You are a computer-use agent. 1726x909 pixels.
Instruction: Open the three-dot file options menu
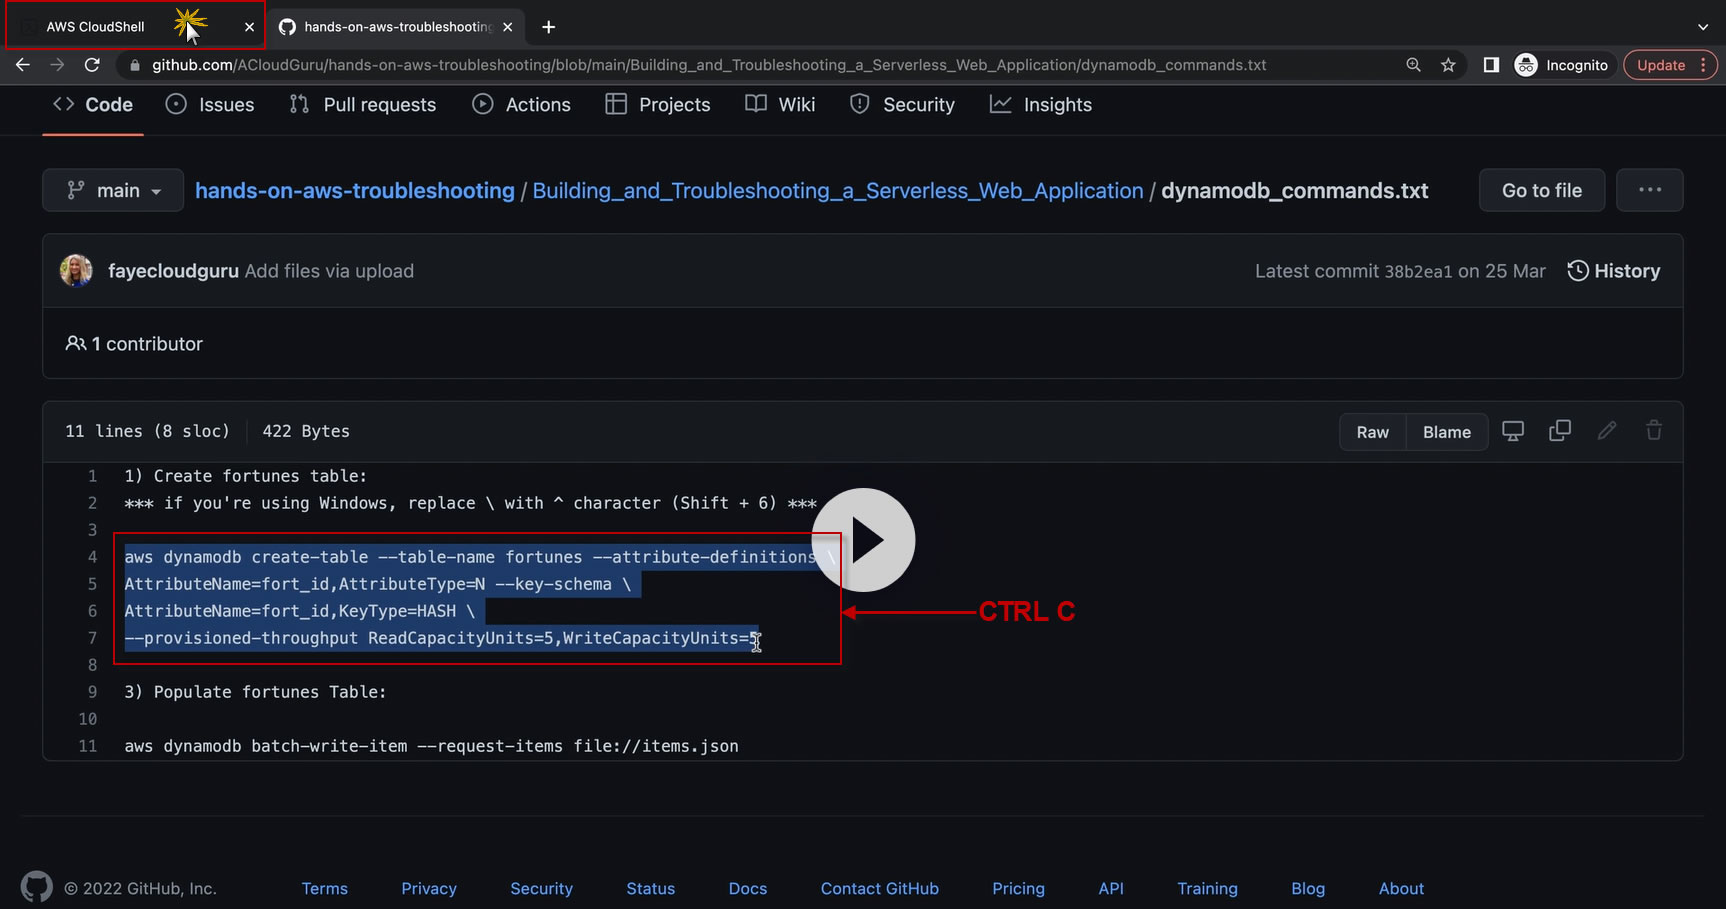click(1650, 190)
